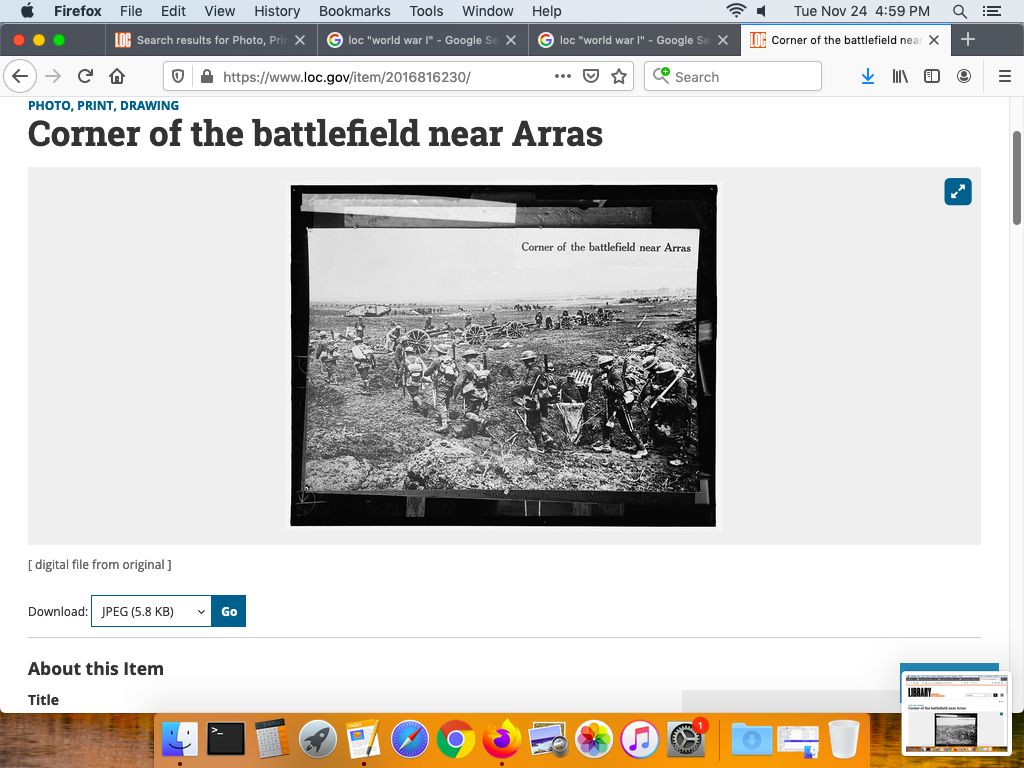Viewport: 1024px width, 768px height.
Task: Open the hamburger application menu
Action: pyautogui.click(x=1005, y=77)
